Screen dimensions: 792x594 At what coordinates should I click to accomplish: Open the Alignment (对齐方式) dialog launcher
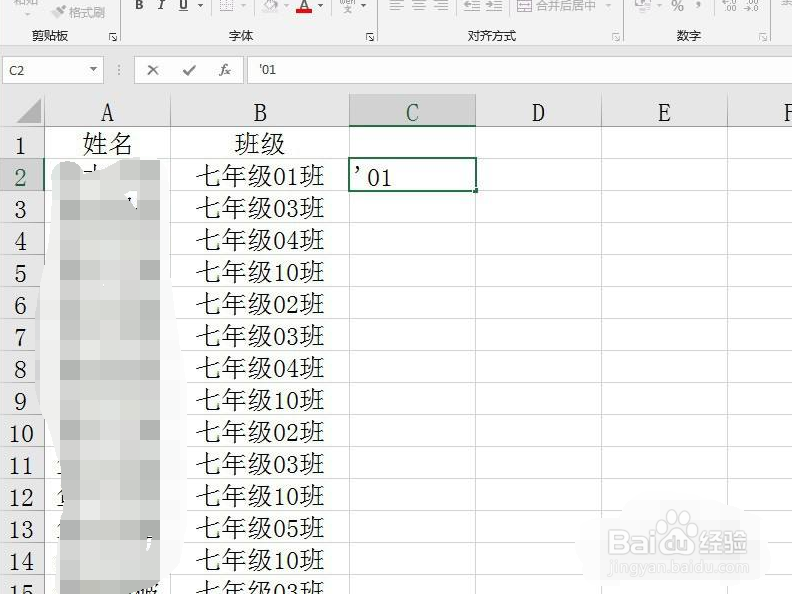coord(616,37)
